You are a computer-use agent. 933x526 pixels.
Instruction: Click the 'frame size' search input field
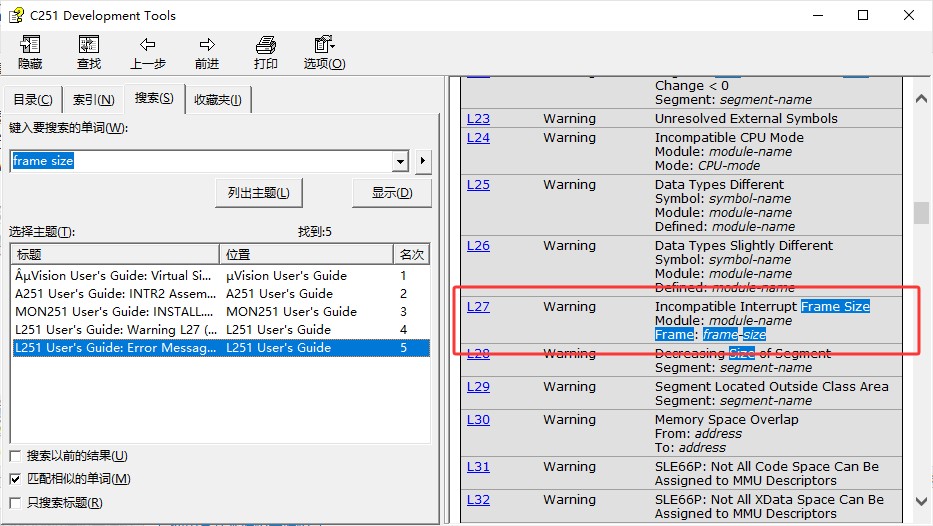pos(201,161)
